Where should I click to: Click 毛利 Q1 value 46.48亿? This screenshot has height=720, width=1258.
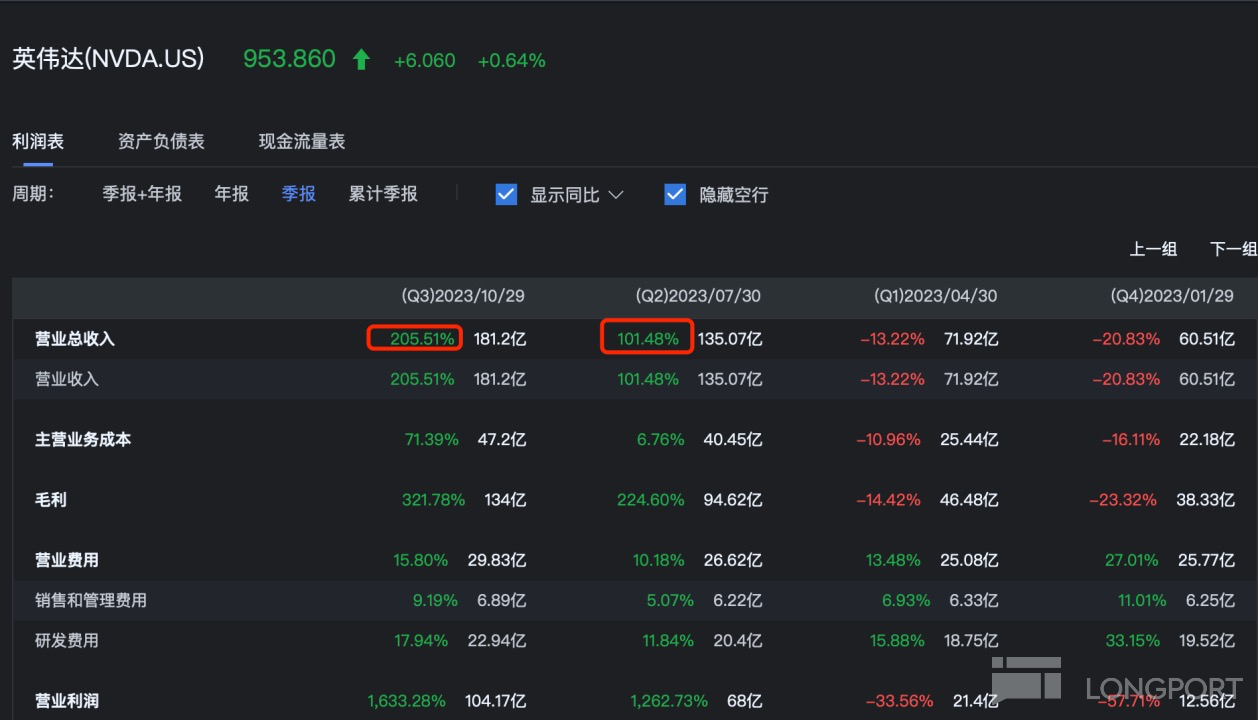tap(969, 499)
